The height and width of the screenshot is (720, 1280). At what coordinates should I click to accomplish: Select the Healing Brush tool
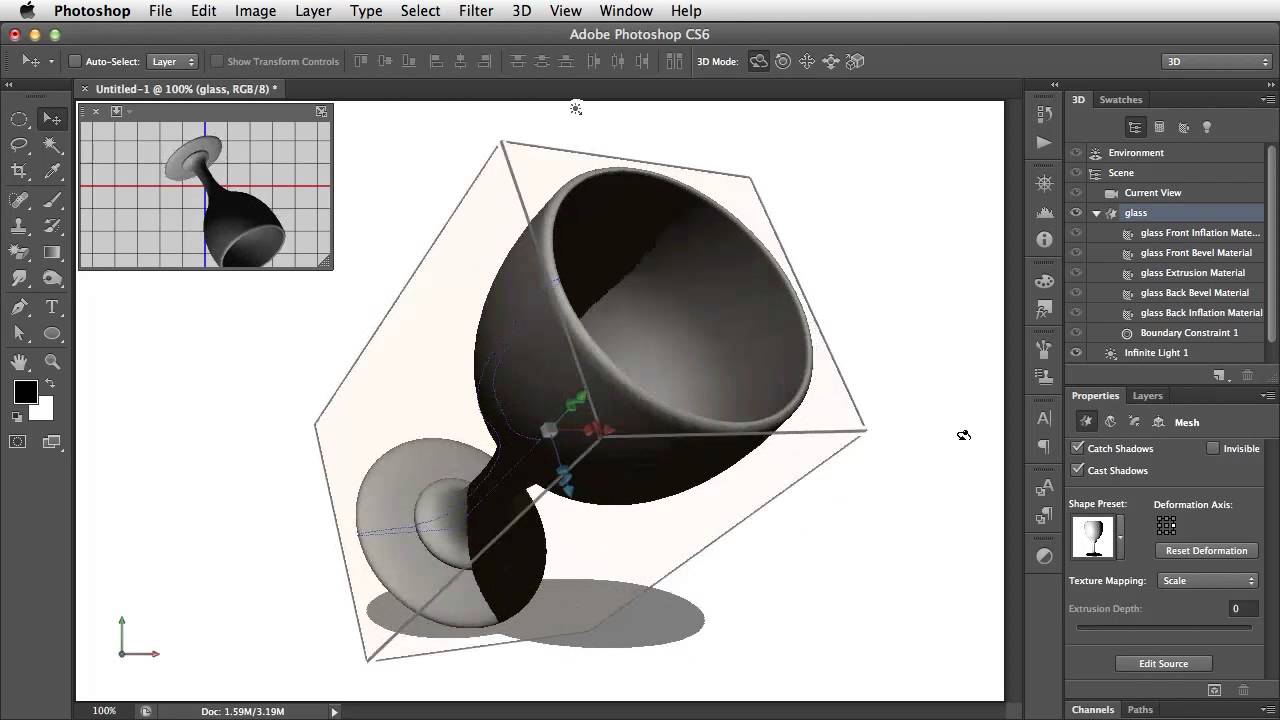[19, 199]
